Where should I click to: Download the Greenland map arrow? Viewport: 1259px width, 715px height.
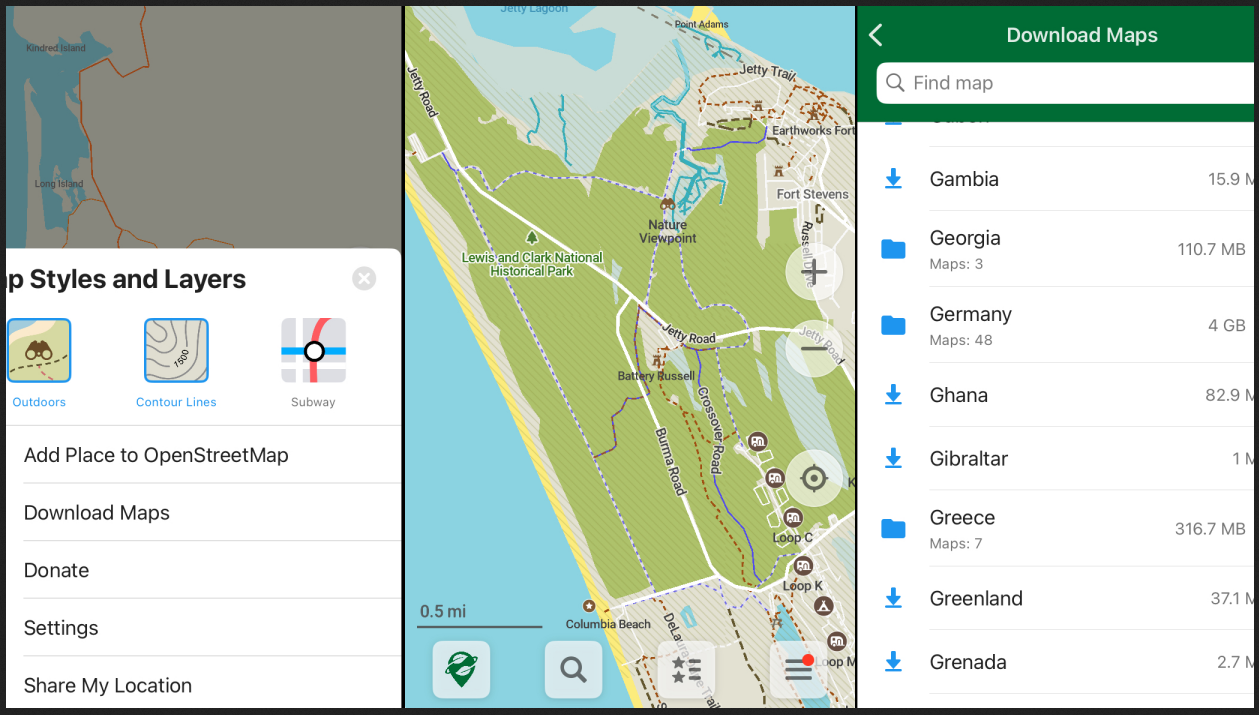[x=893, y=598]
